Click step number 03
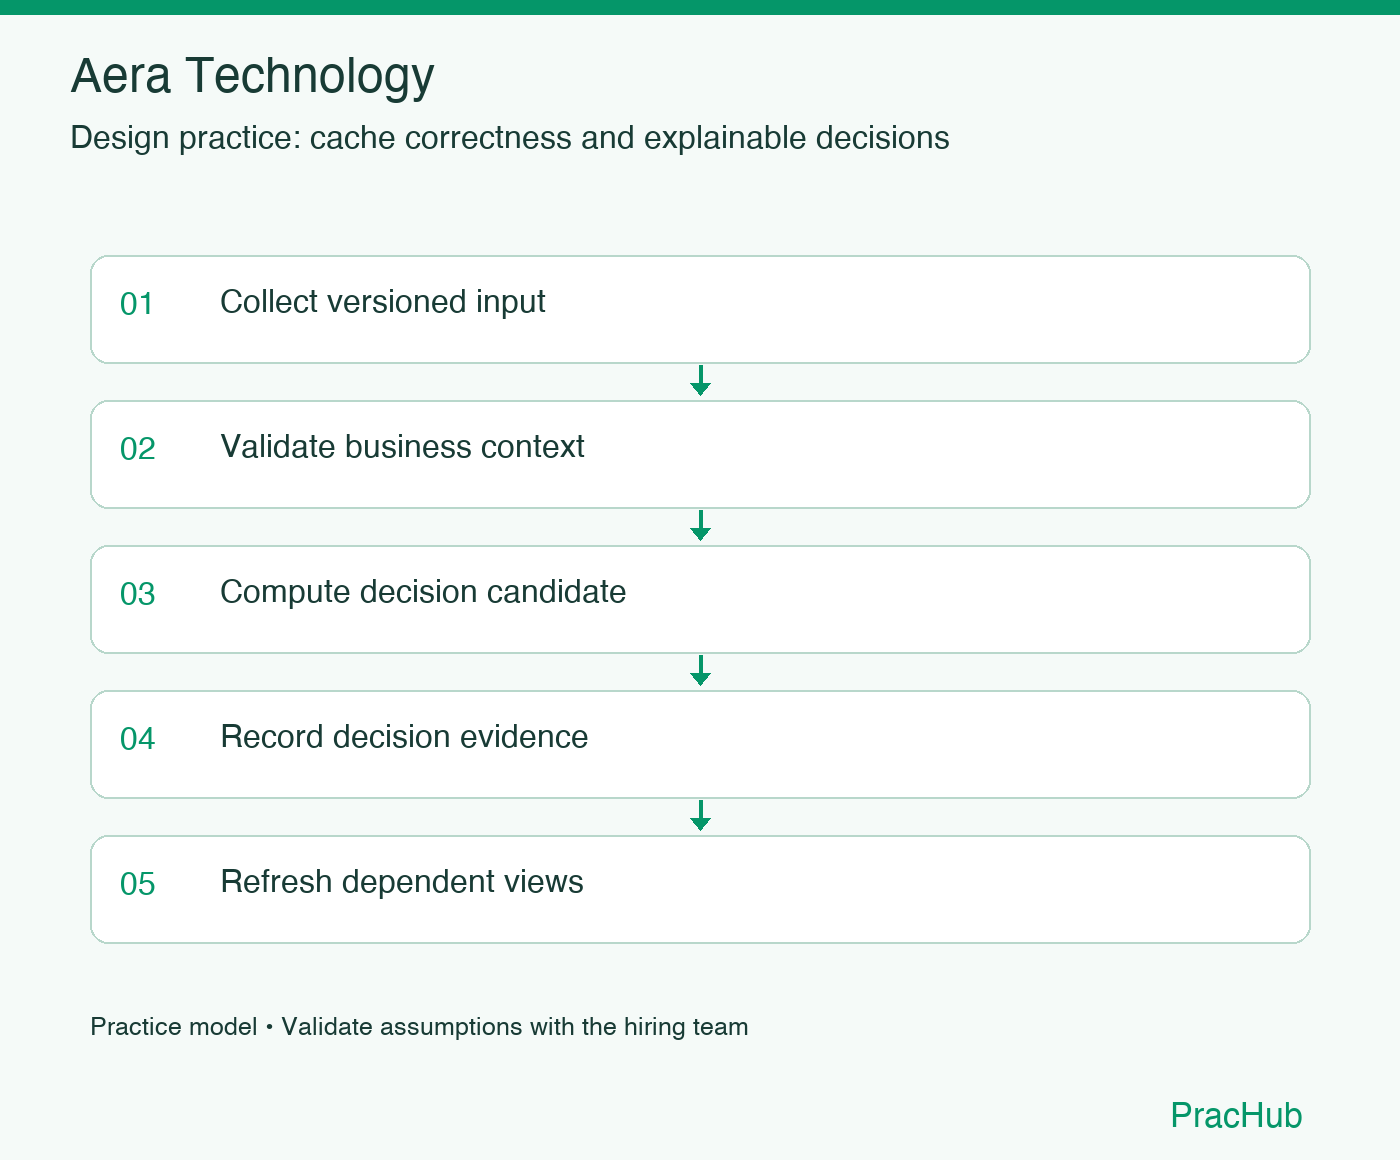Viewport: 1400px width, 1160px height. point(137,594)
